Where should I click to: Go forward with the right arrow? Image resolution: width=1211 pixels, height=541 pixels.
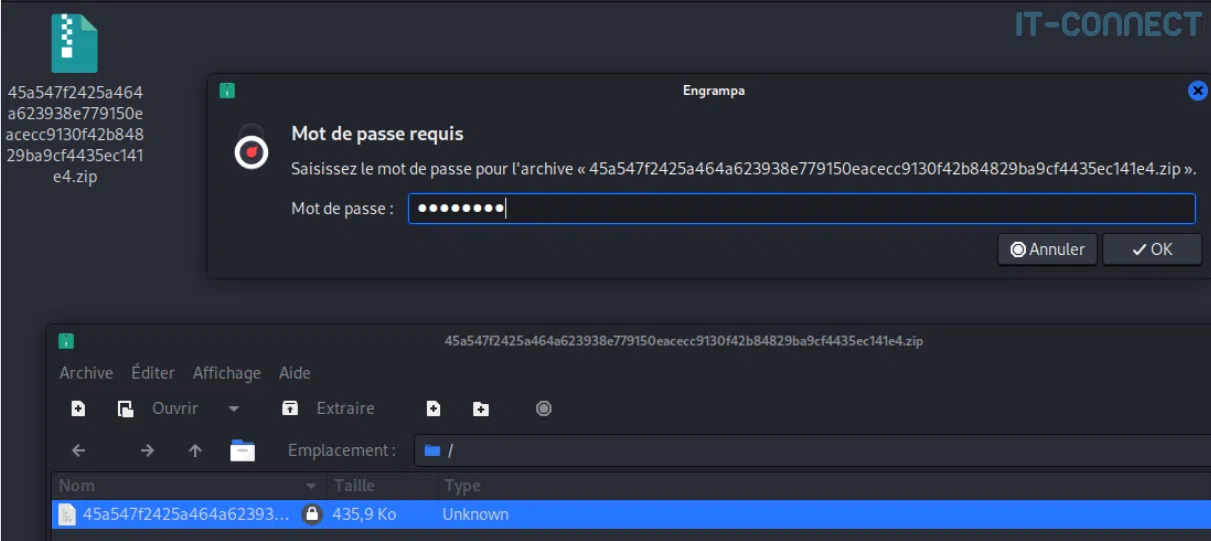tap(147, 451)
